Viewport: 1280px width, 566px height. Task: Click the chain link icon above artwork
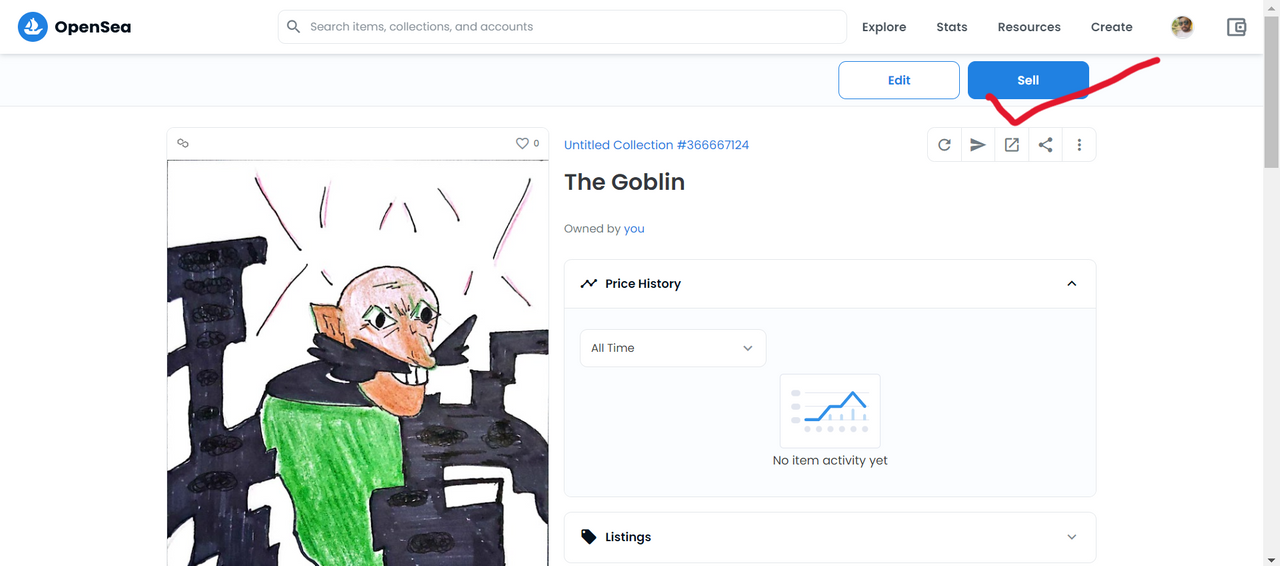pos(183,143)
